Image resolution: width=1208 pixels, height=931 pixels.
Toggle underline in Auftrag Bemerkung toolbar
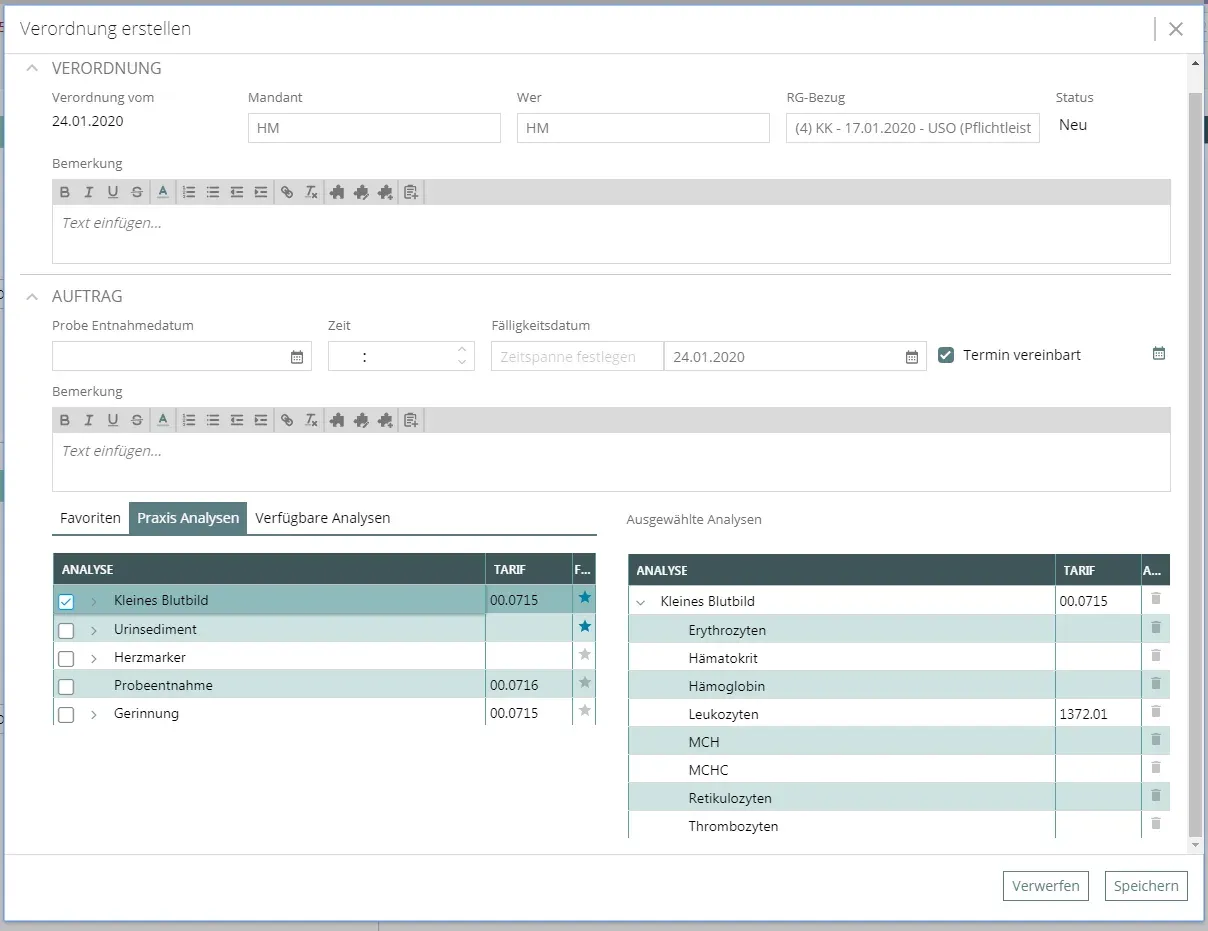(113, 420)
